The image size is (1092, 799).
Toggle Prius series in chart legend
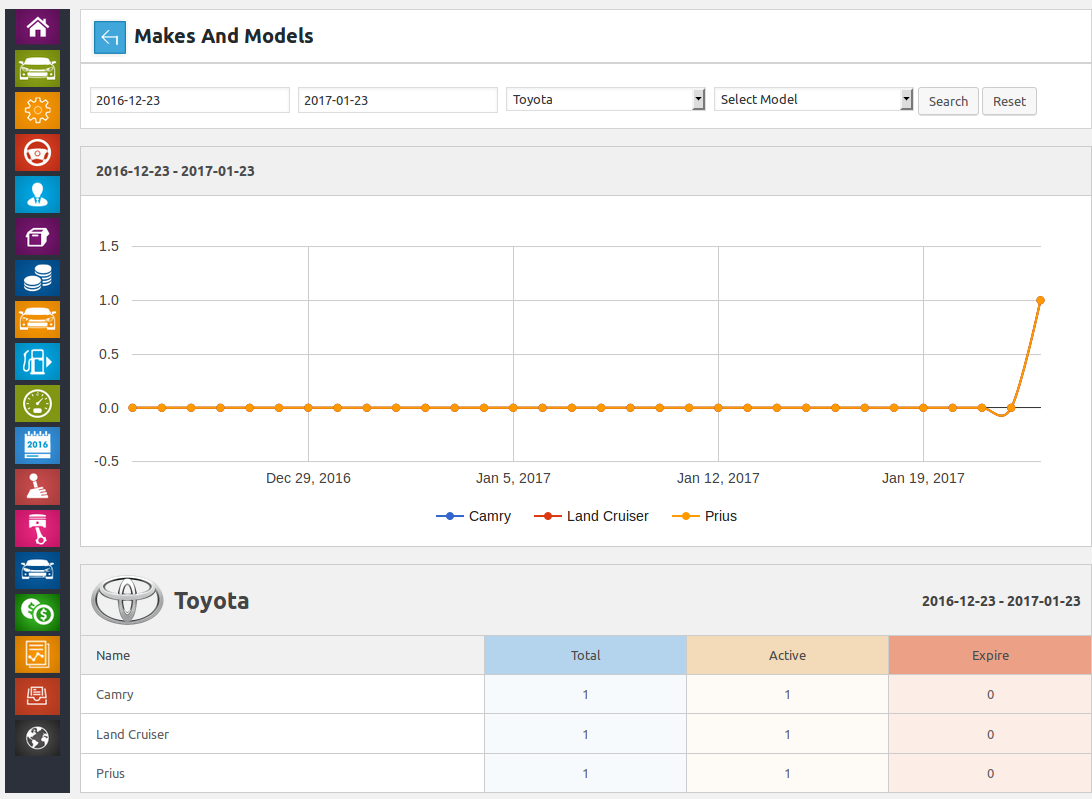(704, 516)
